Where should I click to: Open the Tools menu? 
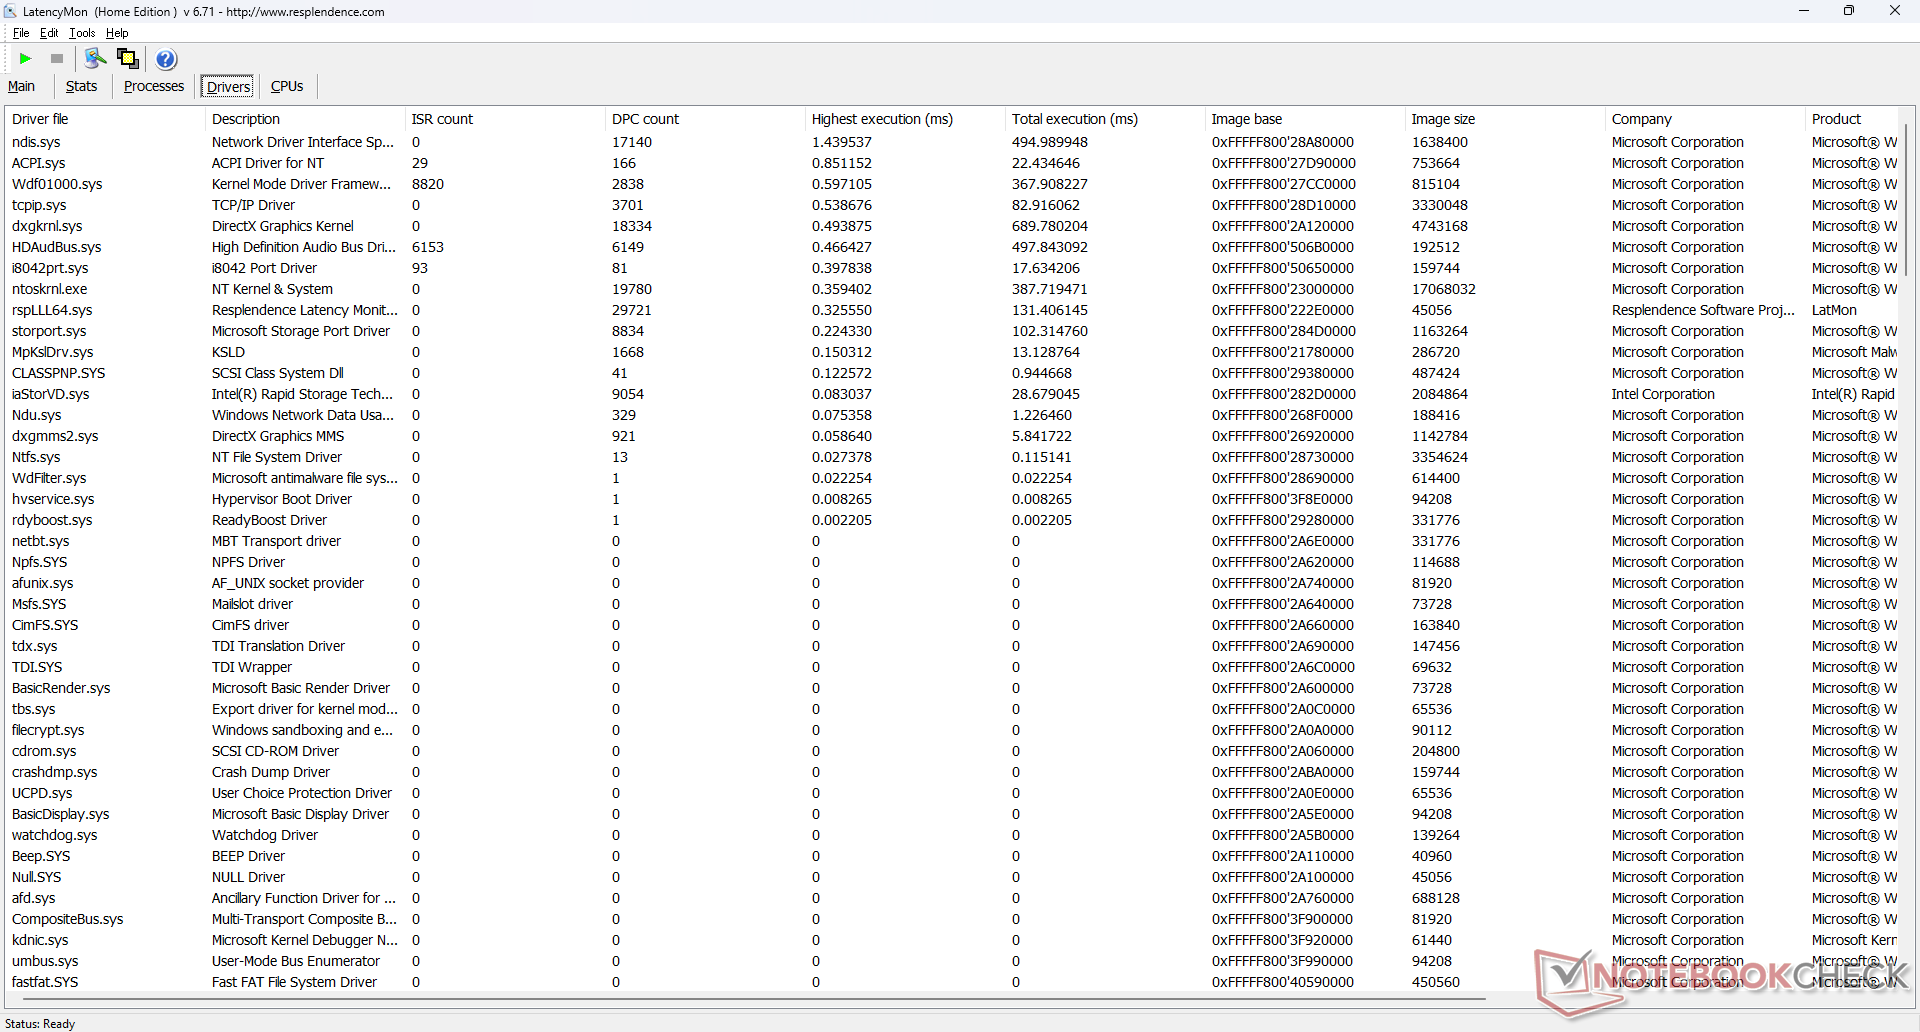pos(82,33)
